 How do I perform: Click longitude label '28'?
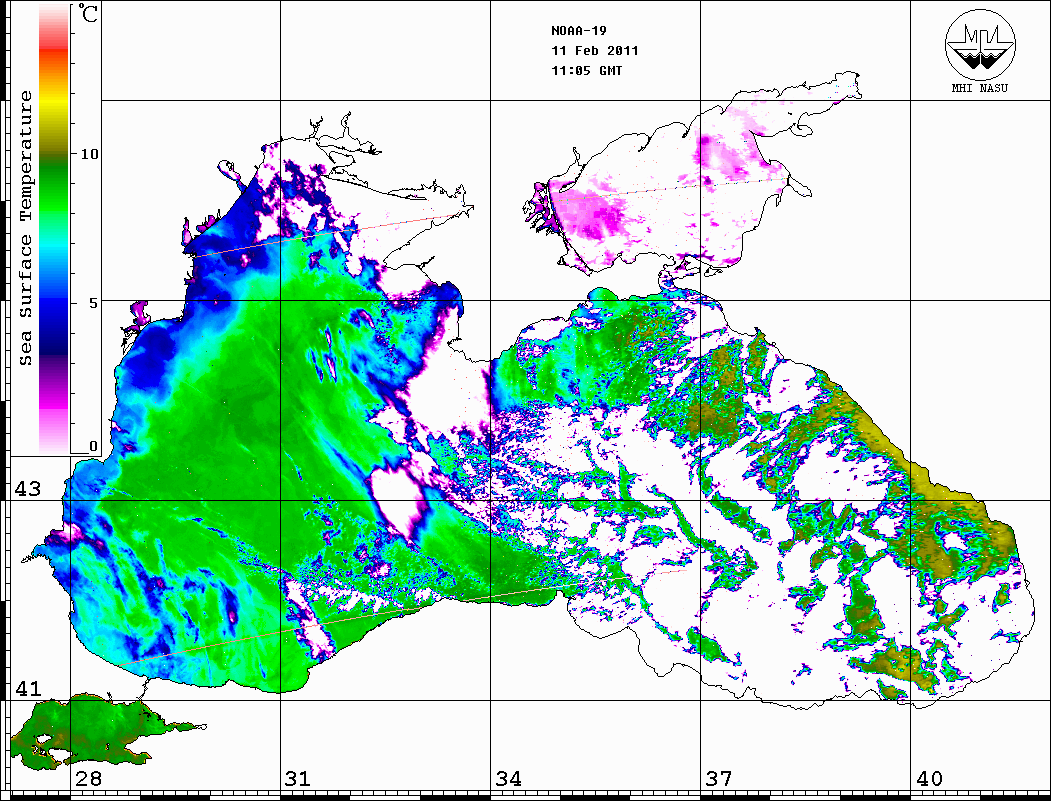tap(88, 778)
